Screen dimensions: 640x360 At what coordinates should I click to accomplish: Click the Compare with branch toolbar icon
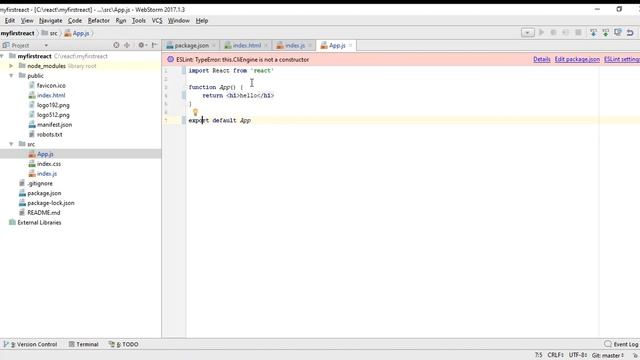click(618, 32)
